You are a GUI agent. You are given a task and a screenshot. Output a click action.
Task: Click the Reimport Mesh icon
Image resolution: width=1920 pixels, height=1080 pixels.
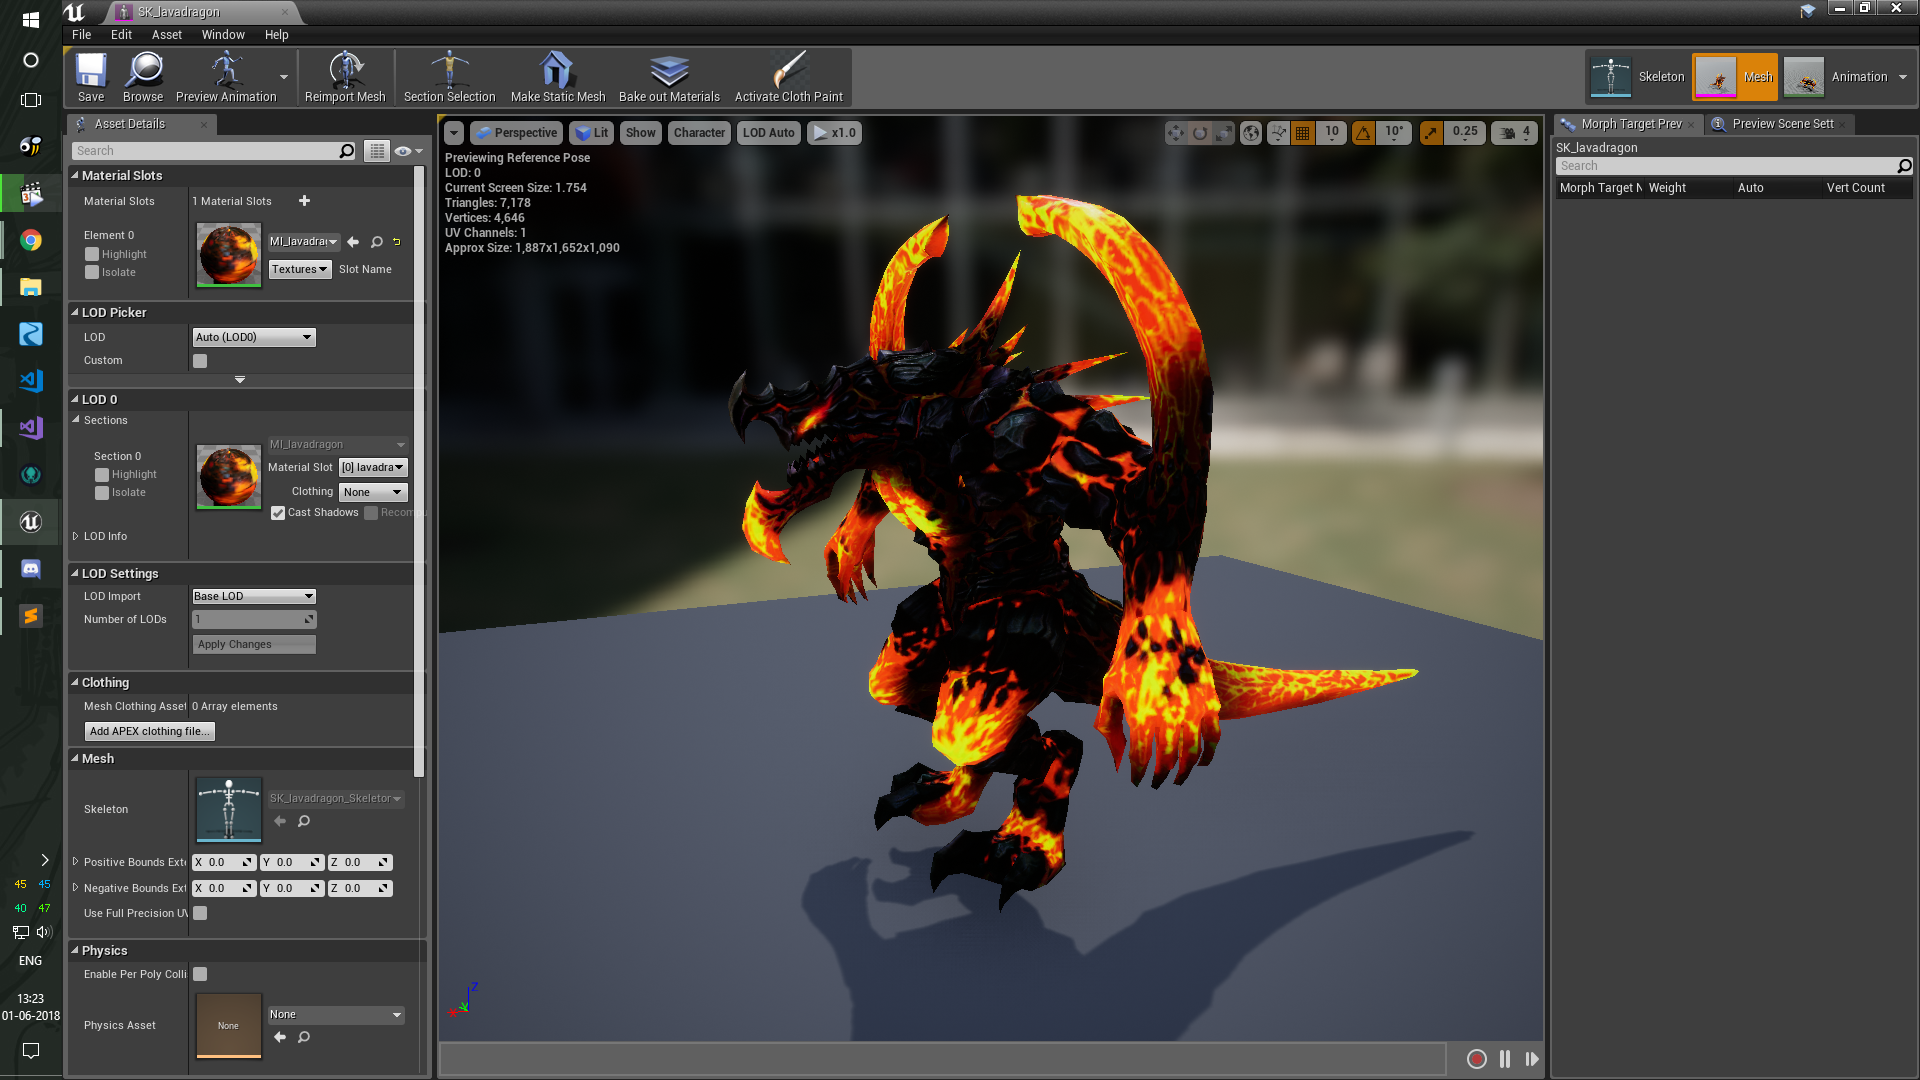click(x=345, y=77)
